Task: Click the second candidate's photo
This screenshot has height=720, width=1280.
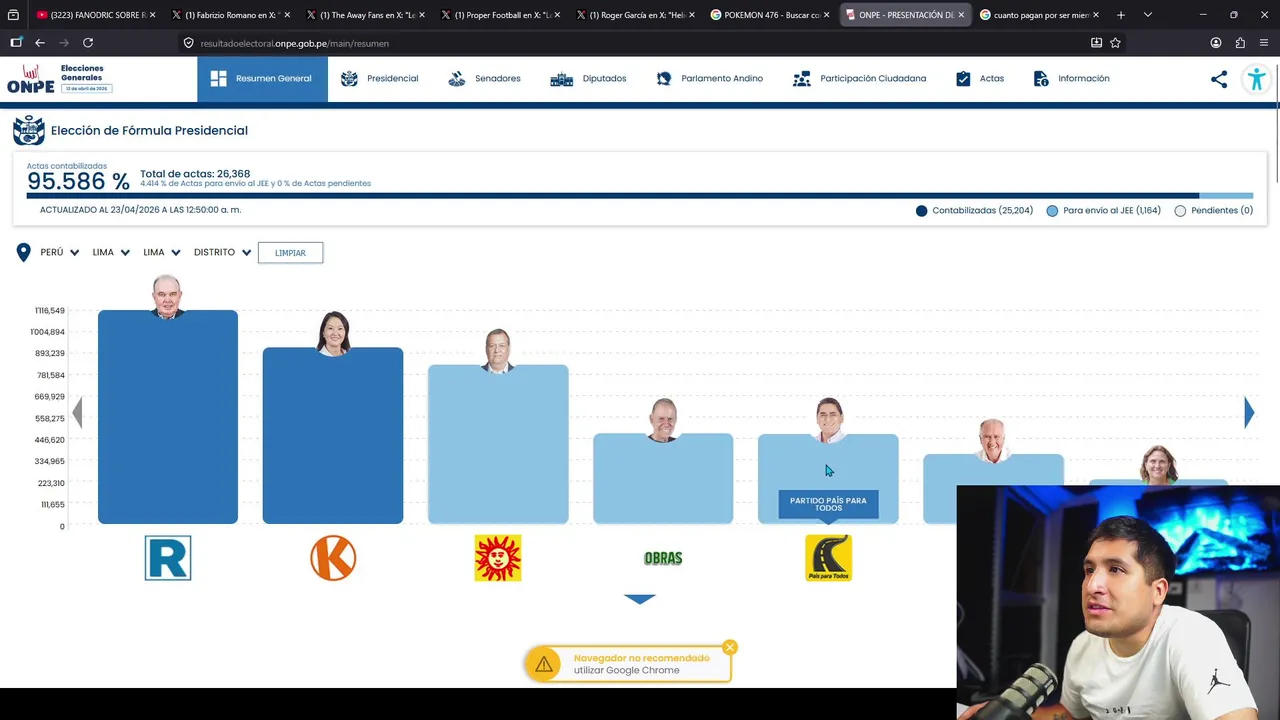Action: point(333,334)
